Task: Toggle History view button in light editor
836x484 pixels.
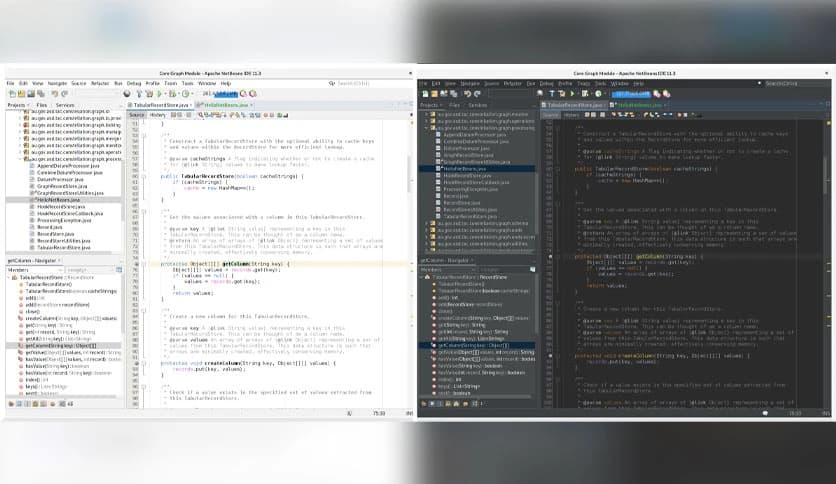Action: pos(157,115)
